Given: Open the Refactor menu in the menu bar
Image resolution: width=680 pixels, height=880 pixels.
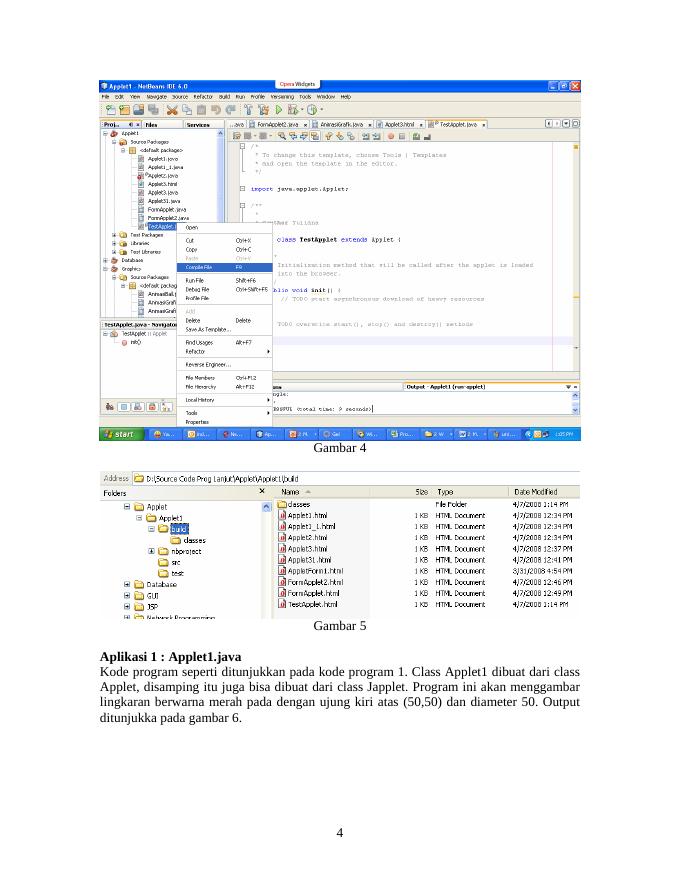Looking at the screenshot, I should [203, 97].
